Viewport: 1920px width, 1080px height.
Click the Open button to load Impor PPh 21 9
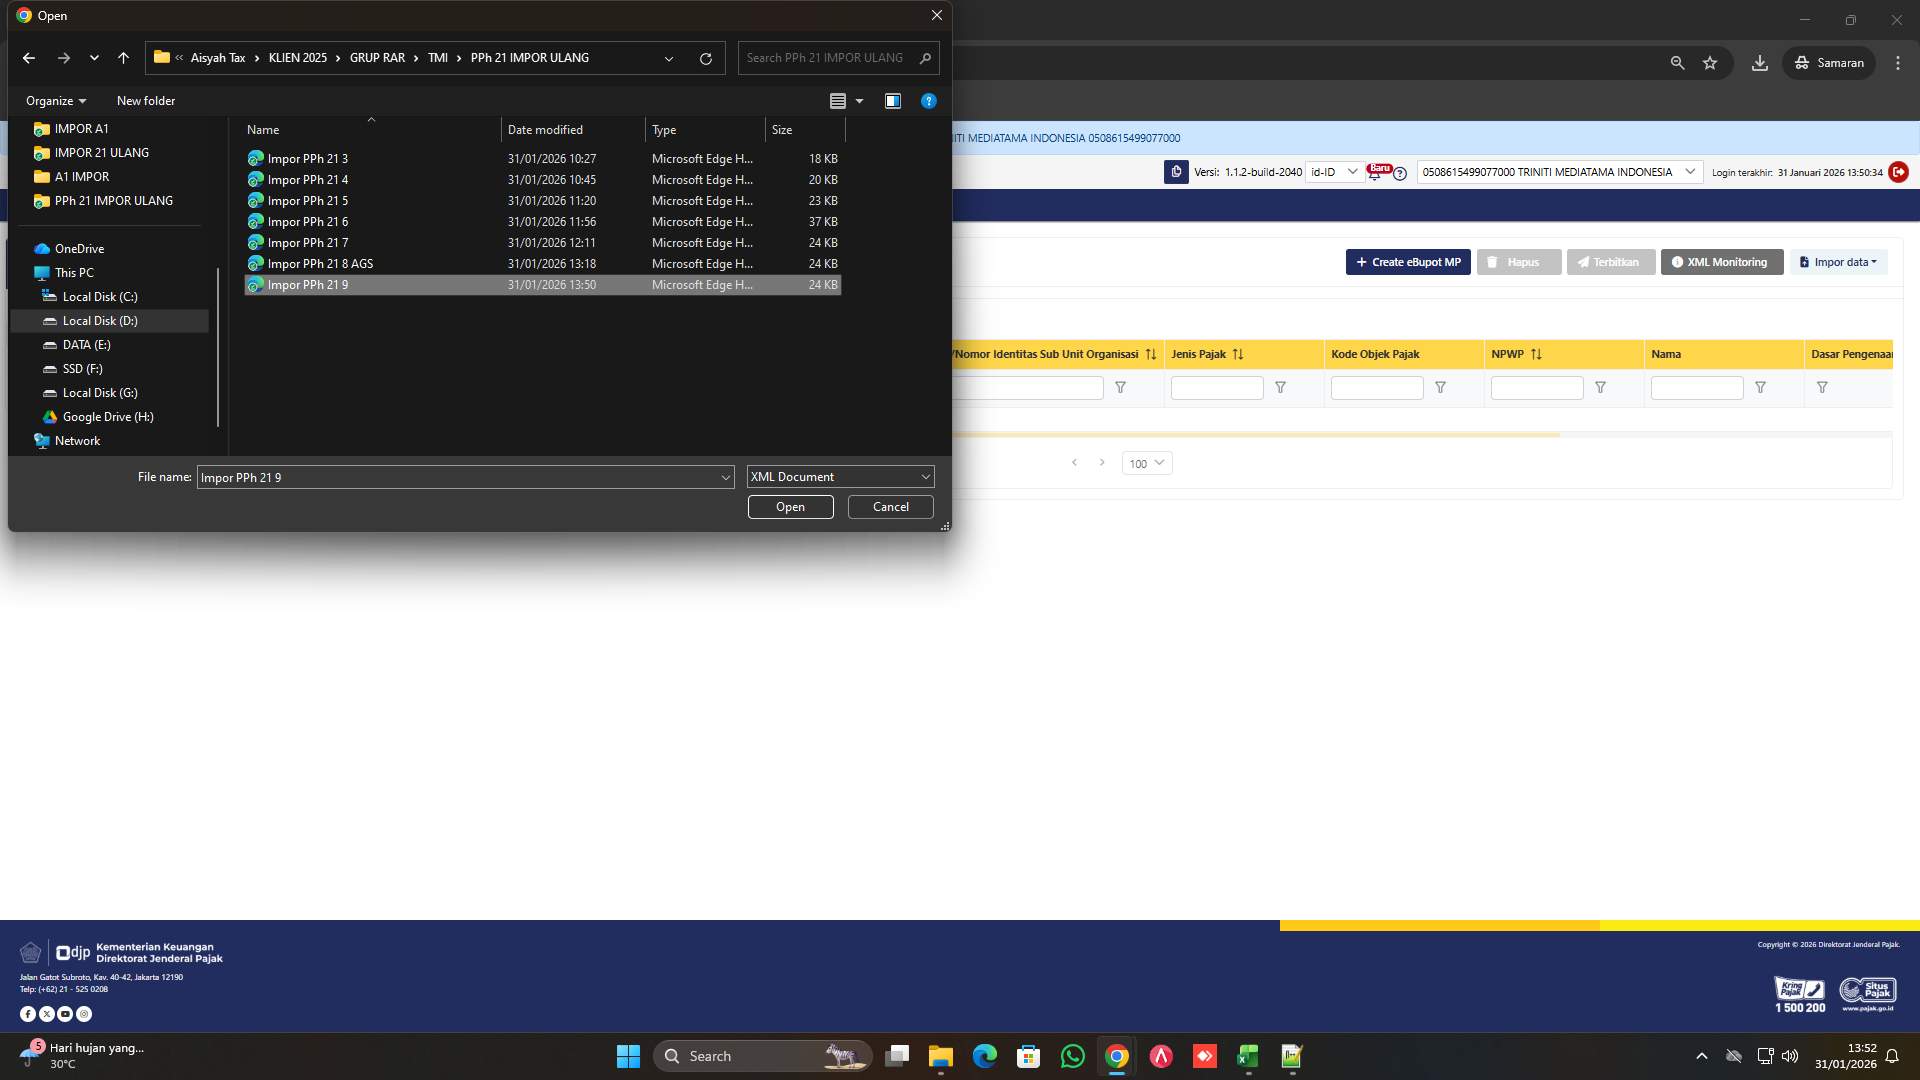(x=790, y=507)
